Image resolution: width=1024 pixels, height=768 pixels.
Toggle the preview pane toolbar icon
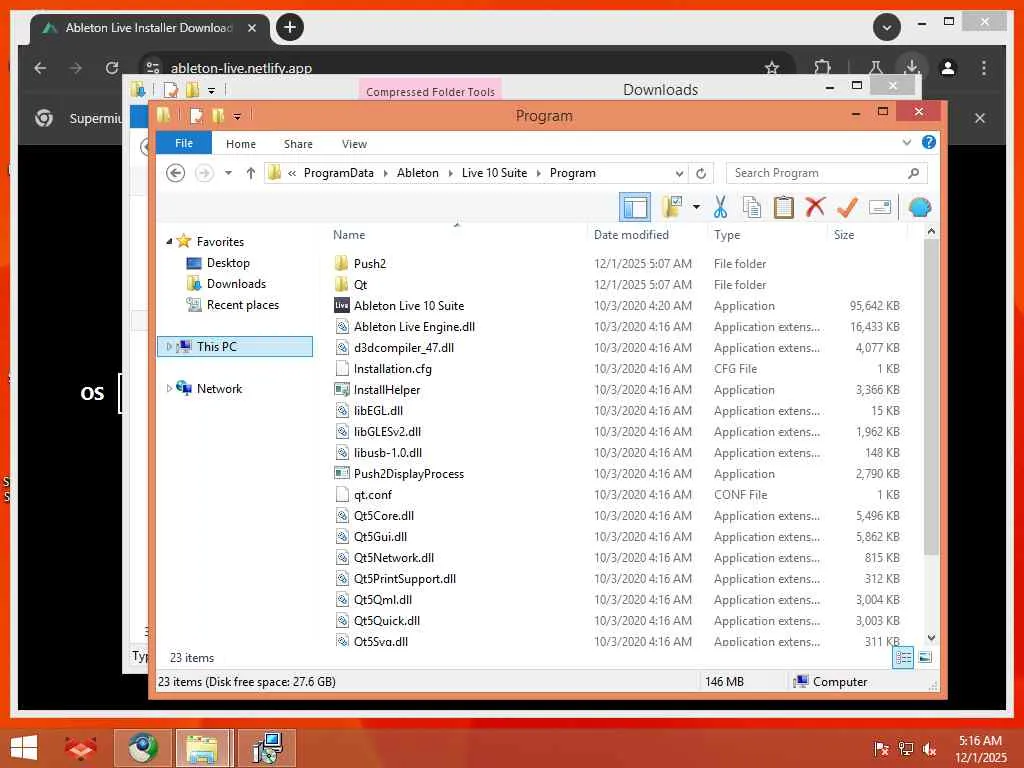(x=635, y=208)
